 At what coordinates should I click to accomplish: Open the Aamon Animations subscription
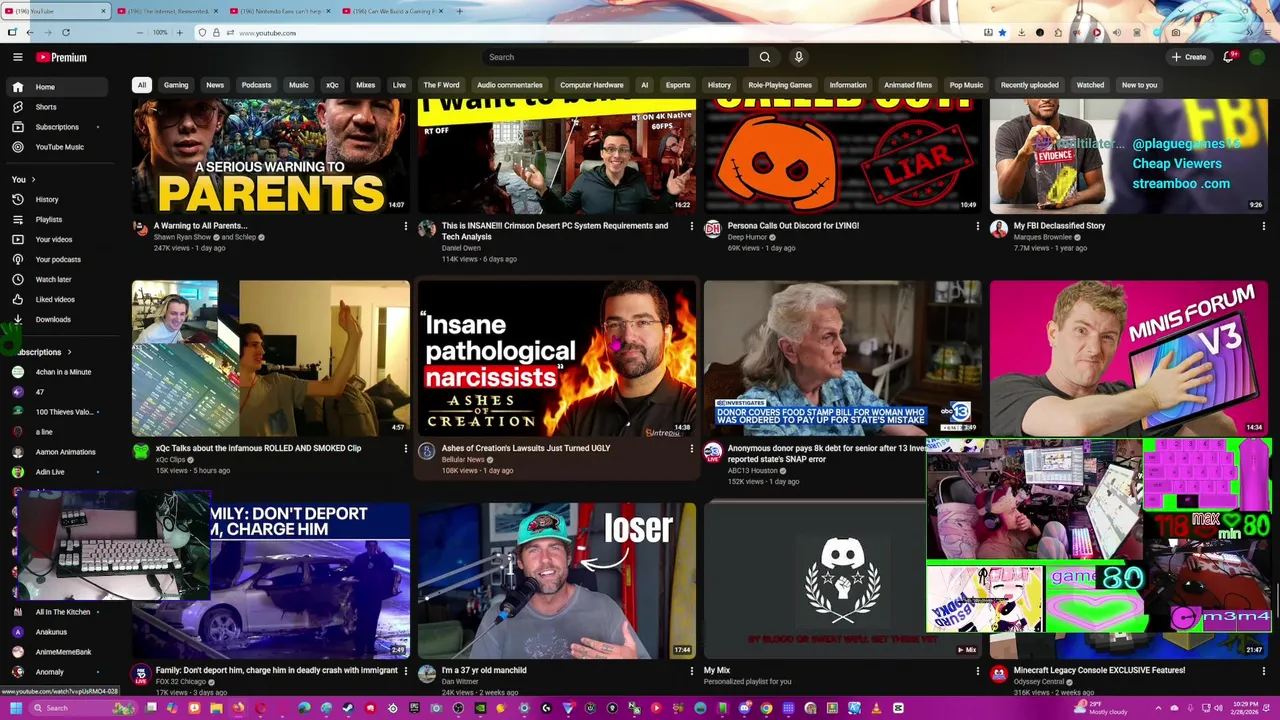click(65, 452)
